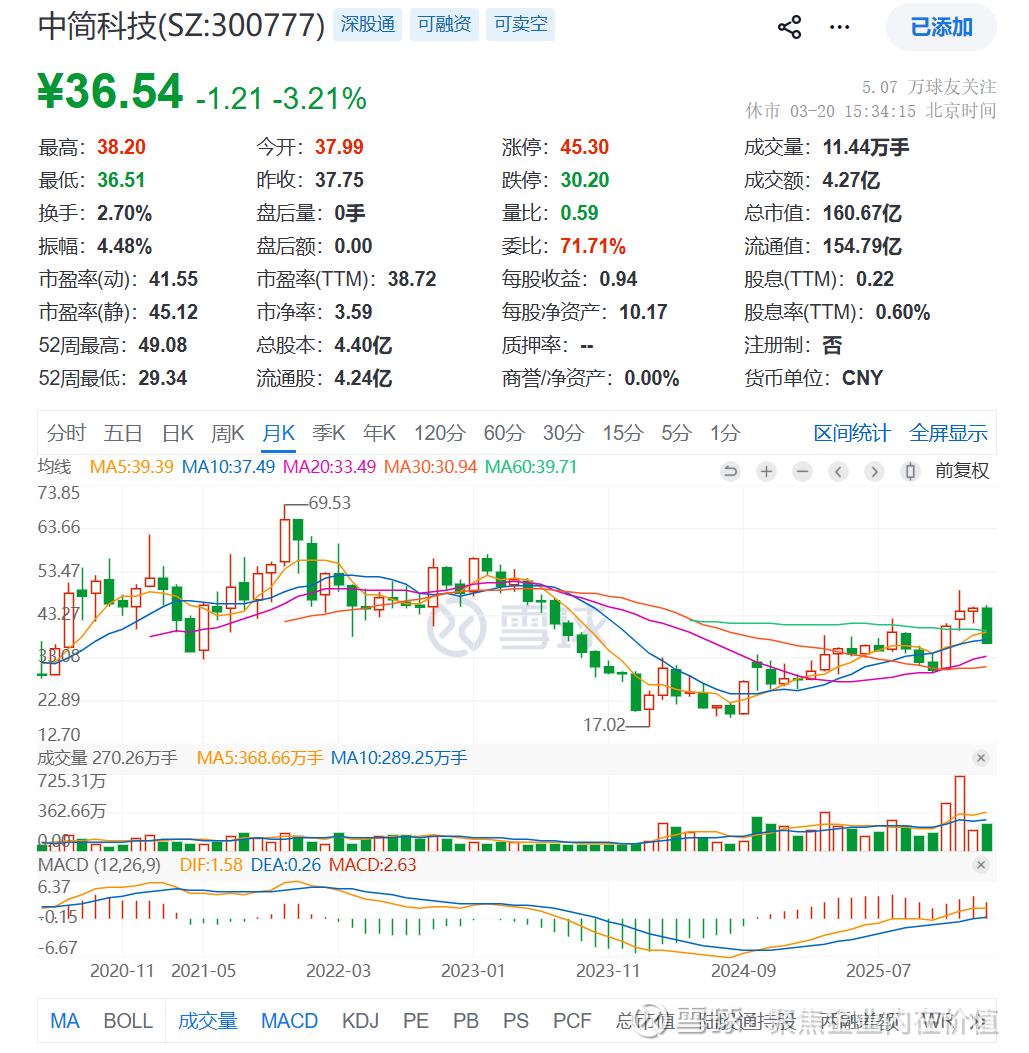Select the 5分 interval tab

[676, 433]
